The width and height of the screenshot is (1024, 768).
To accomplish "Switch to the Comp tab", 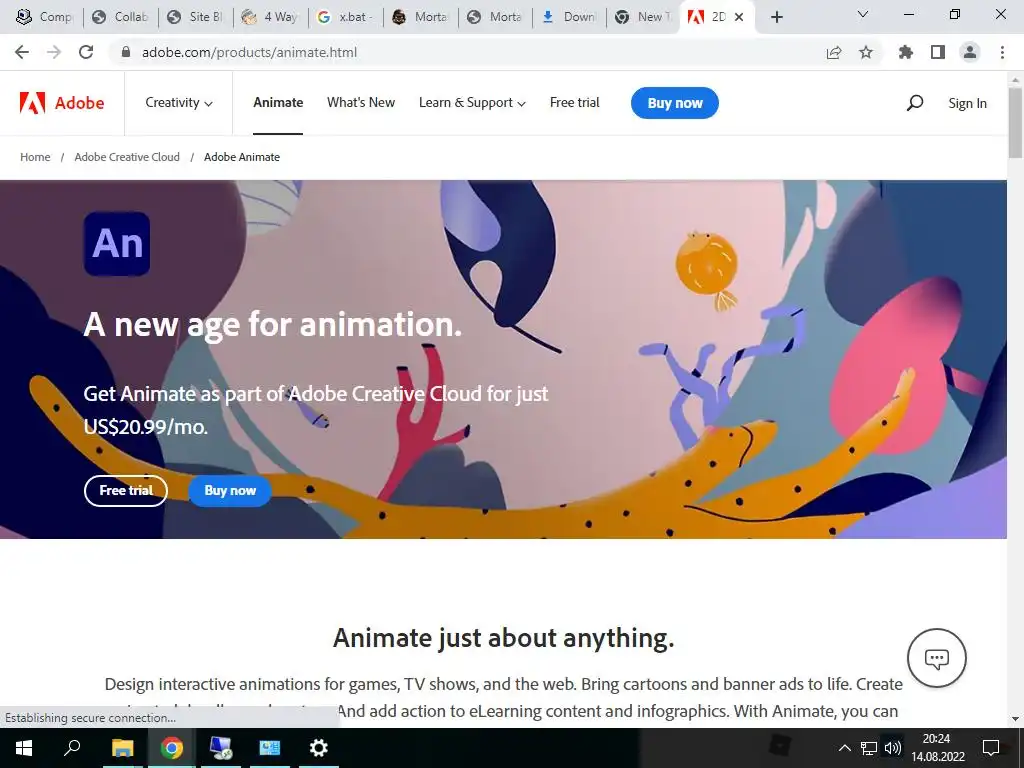I will point(44,17).
